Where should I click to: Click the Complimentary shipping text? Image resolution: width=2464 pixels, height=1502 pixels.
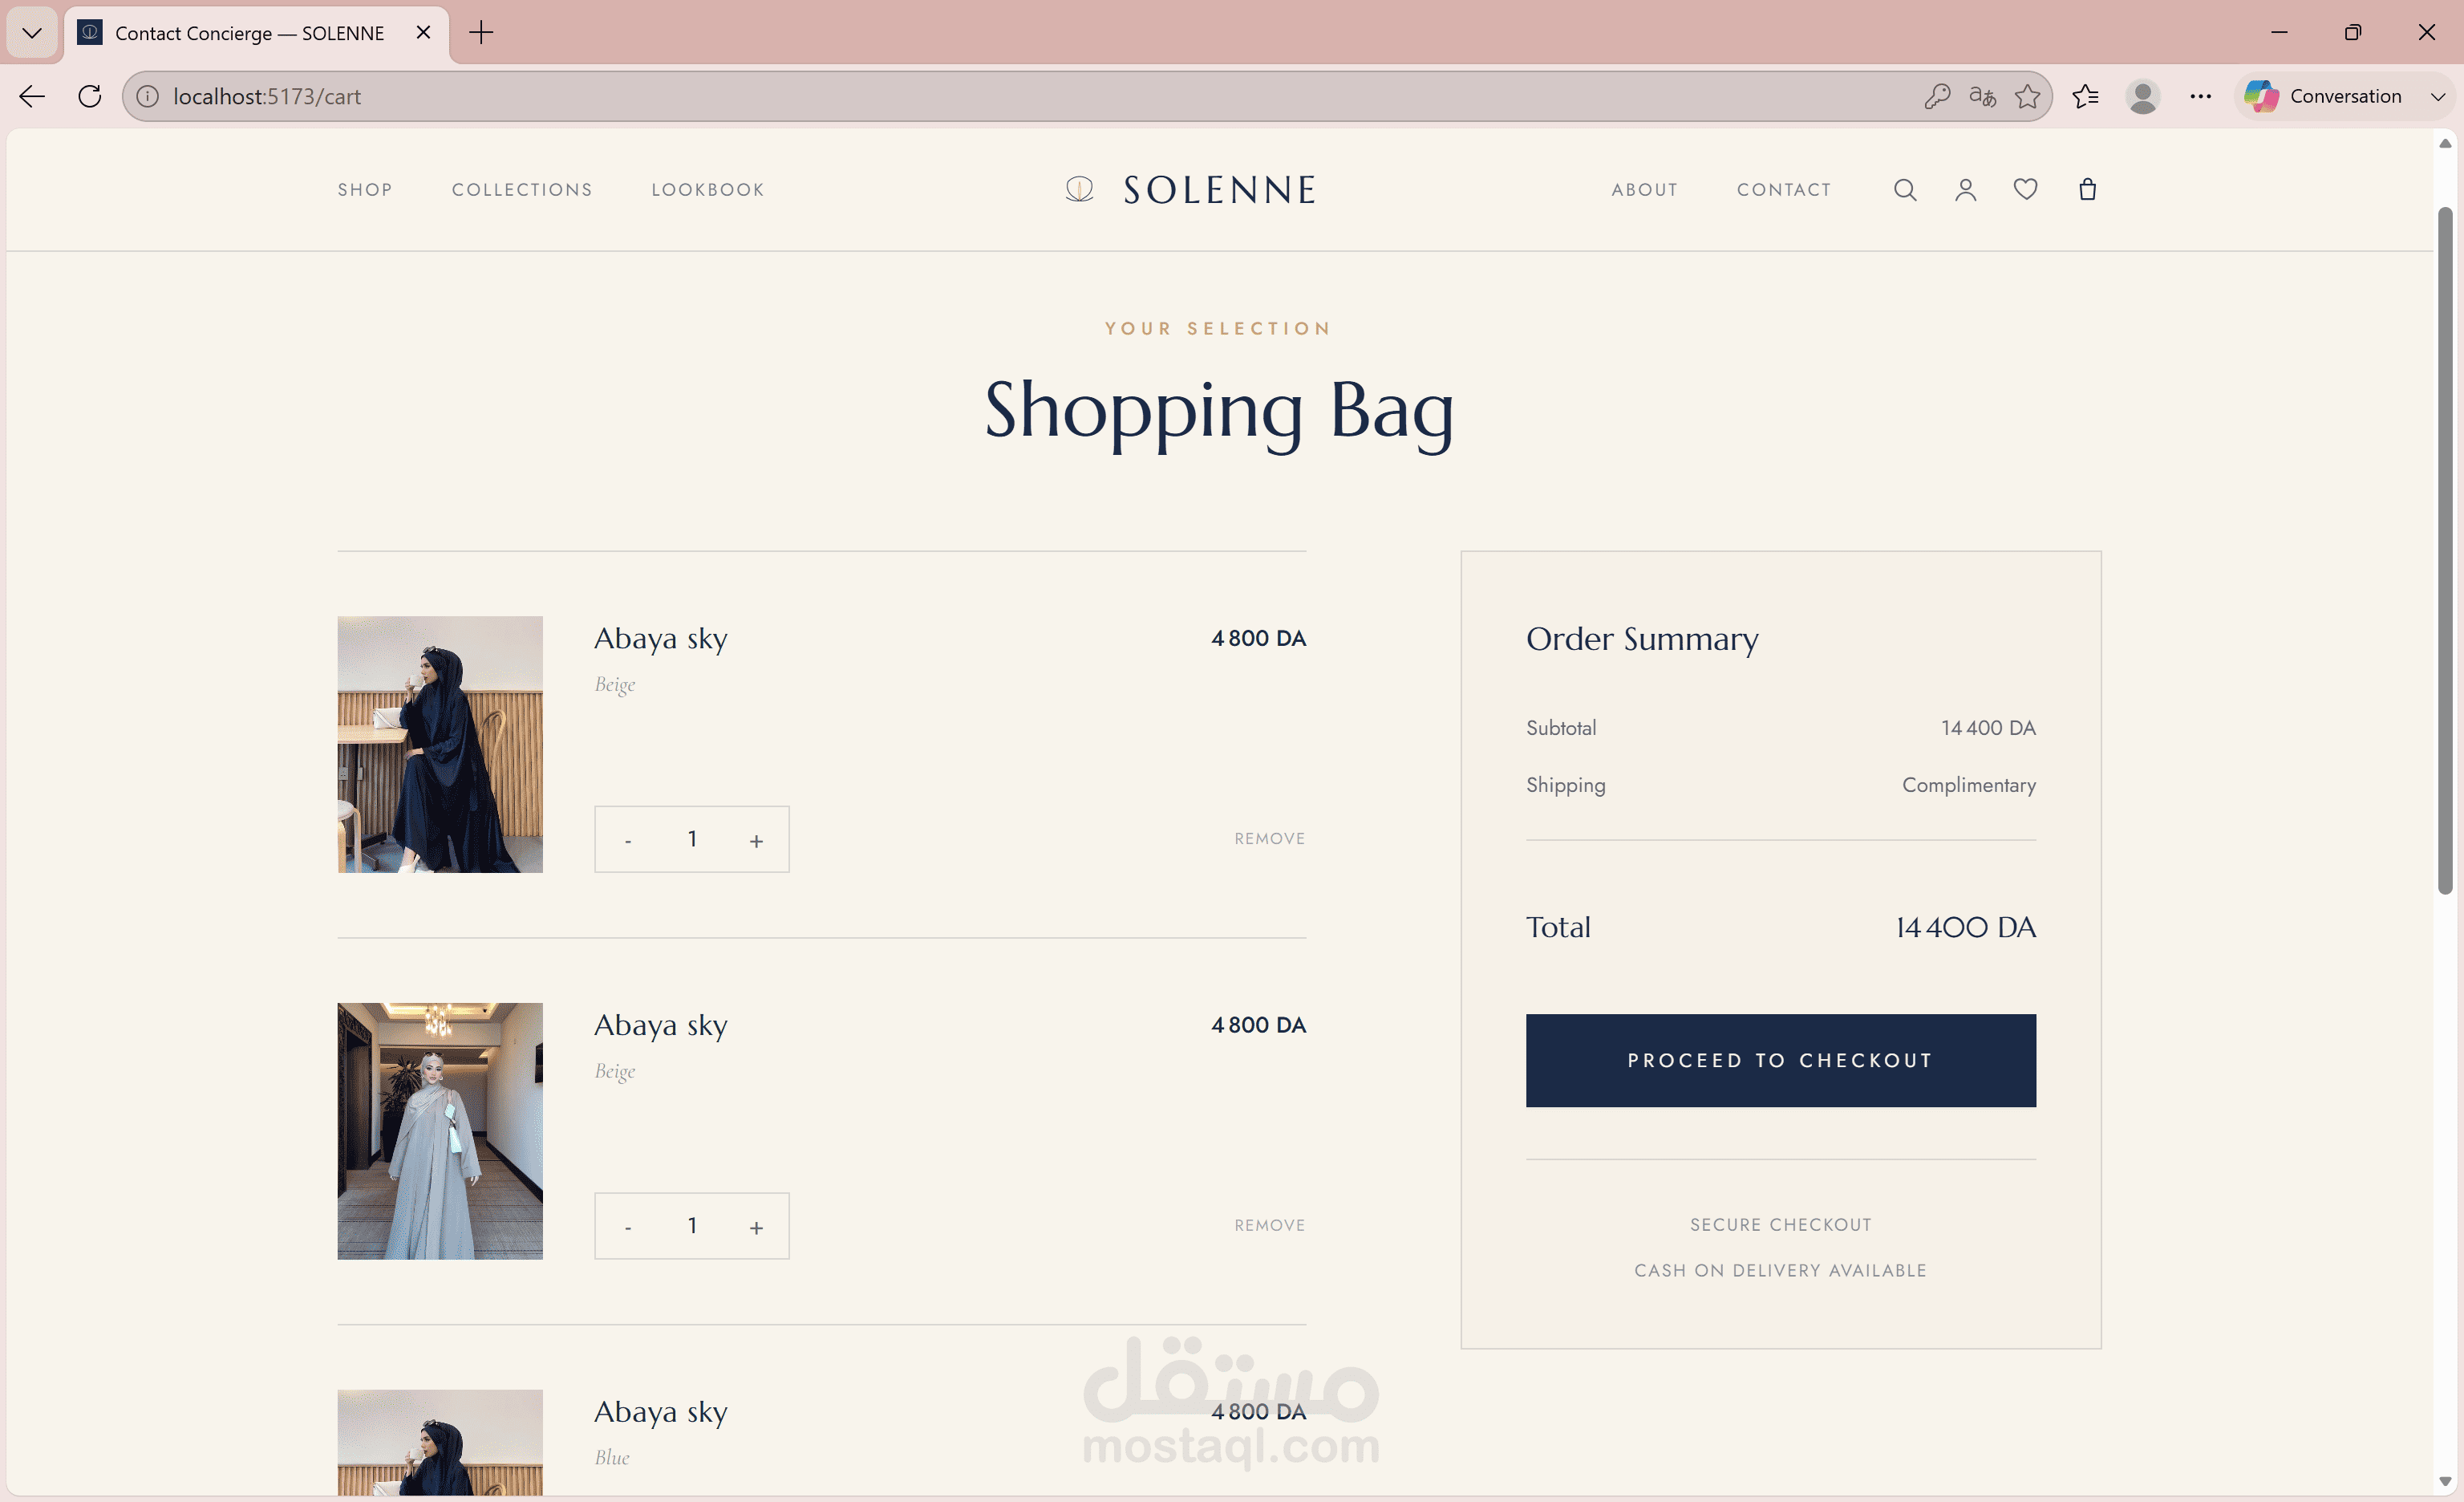click(1968, 785)
